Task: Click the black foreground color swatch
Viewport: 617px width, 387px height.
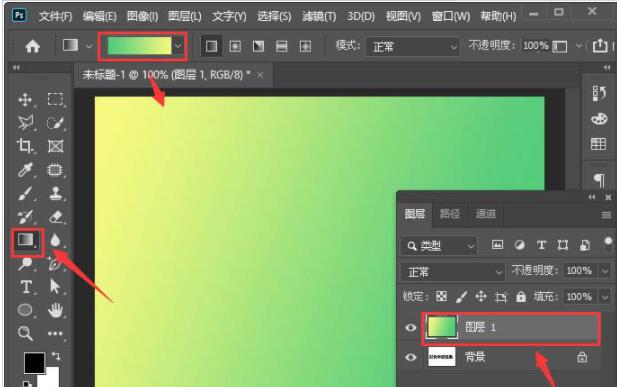Action: pos(34,363)
